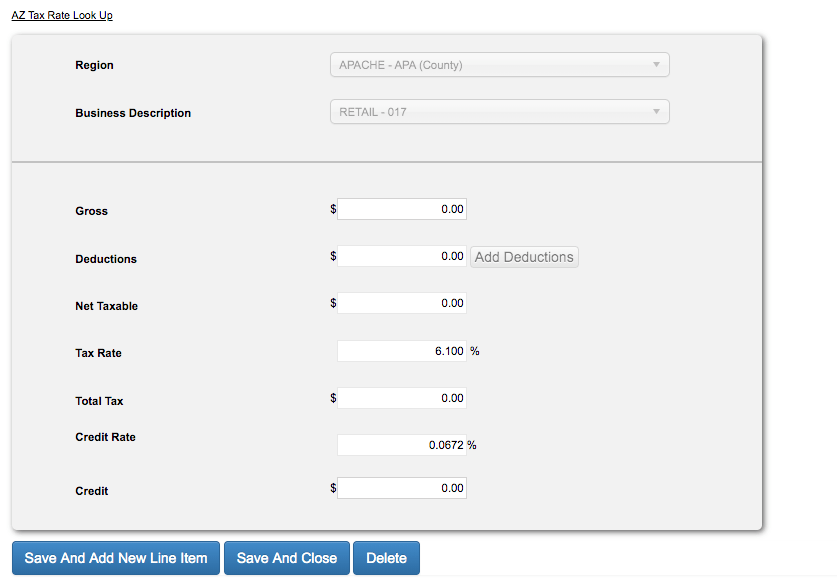The image size is (837, 578).
Task: Select the Net Taxable amount field
Action: click(x=402, y=303)
